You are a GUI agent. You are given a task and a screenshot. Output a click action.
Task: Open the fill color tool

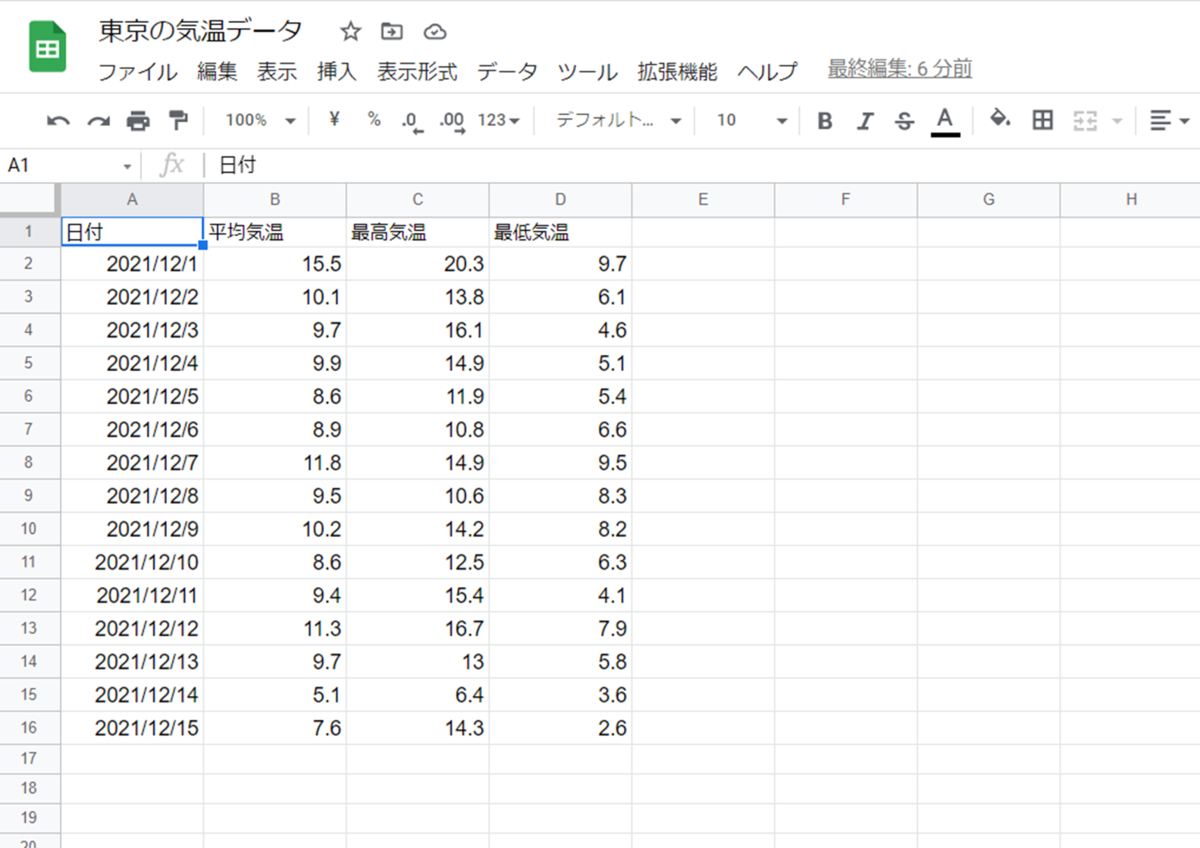(x=999, y=119)
